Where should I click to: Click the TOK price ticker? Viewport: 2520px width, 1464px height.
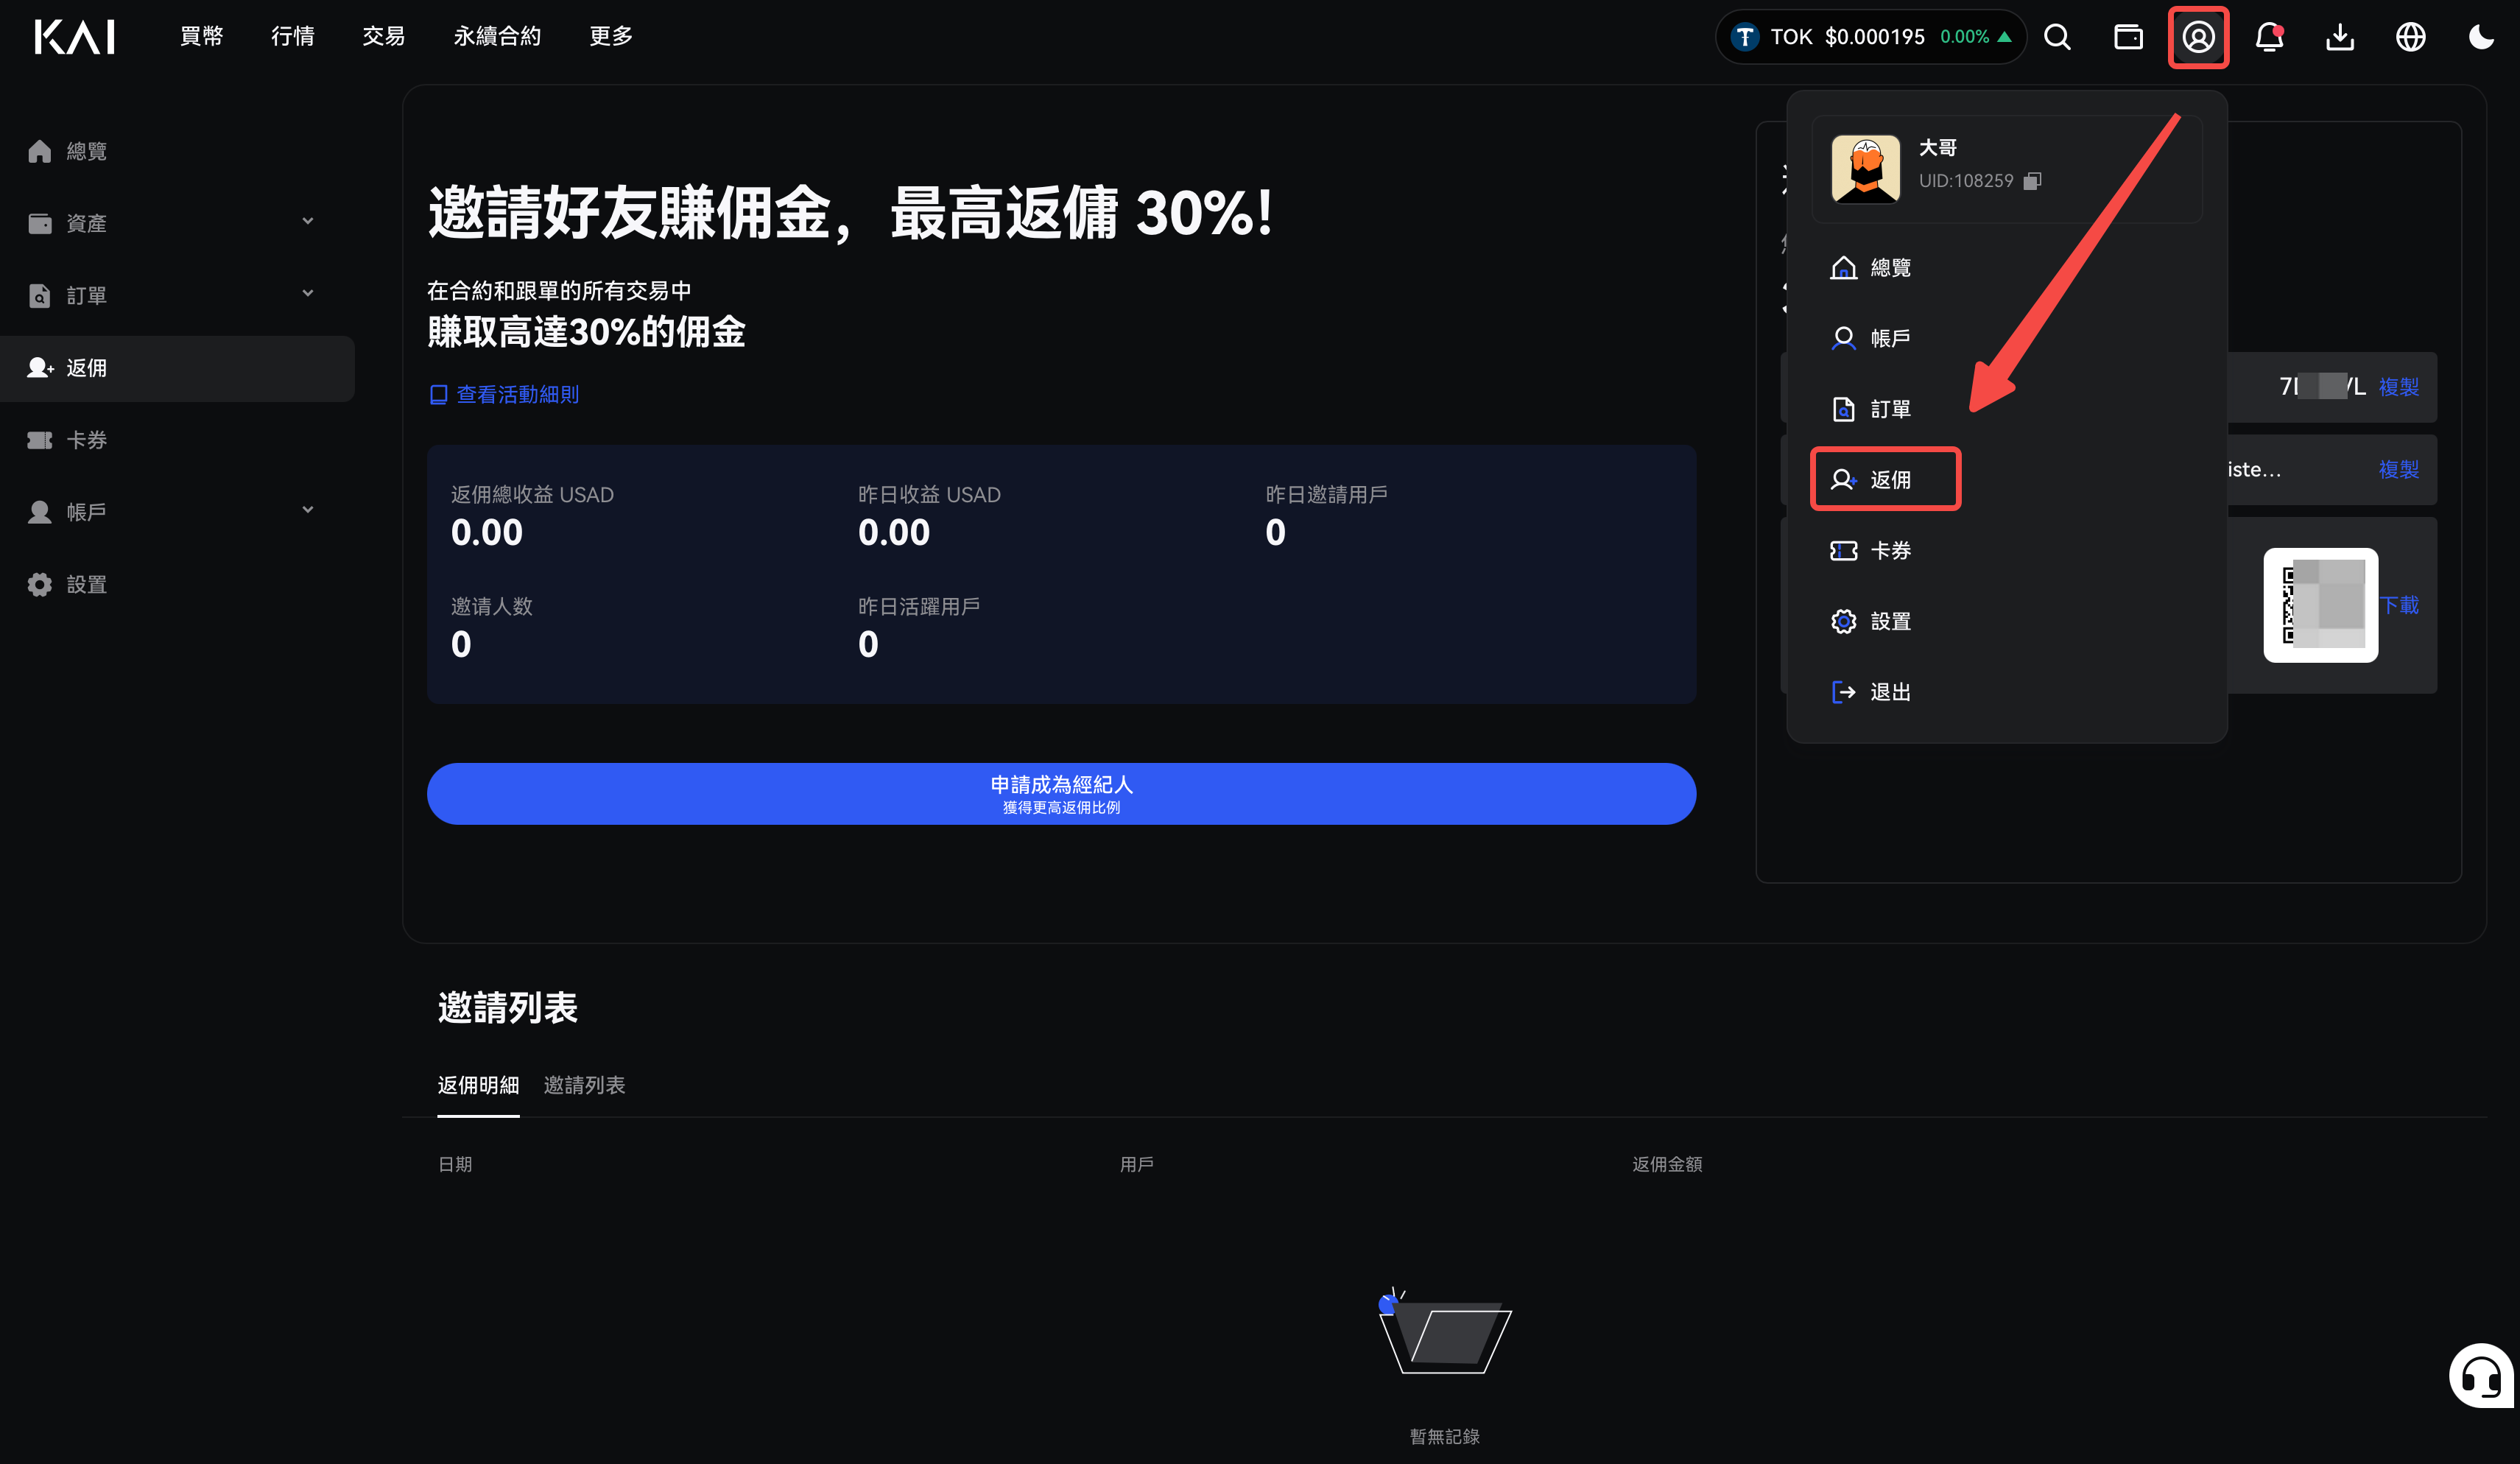click(1871, 37)
